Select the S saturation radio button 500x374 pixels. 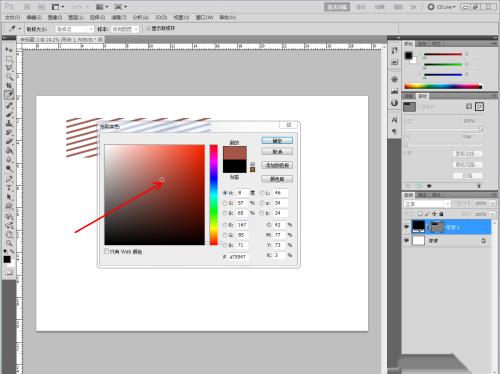tap(225, 203)
